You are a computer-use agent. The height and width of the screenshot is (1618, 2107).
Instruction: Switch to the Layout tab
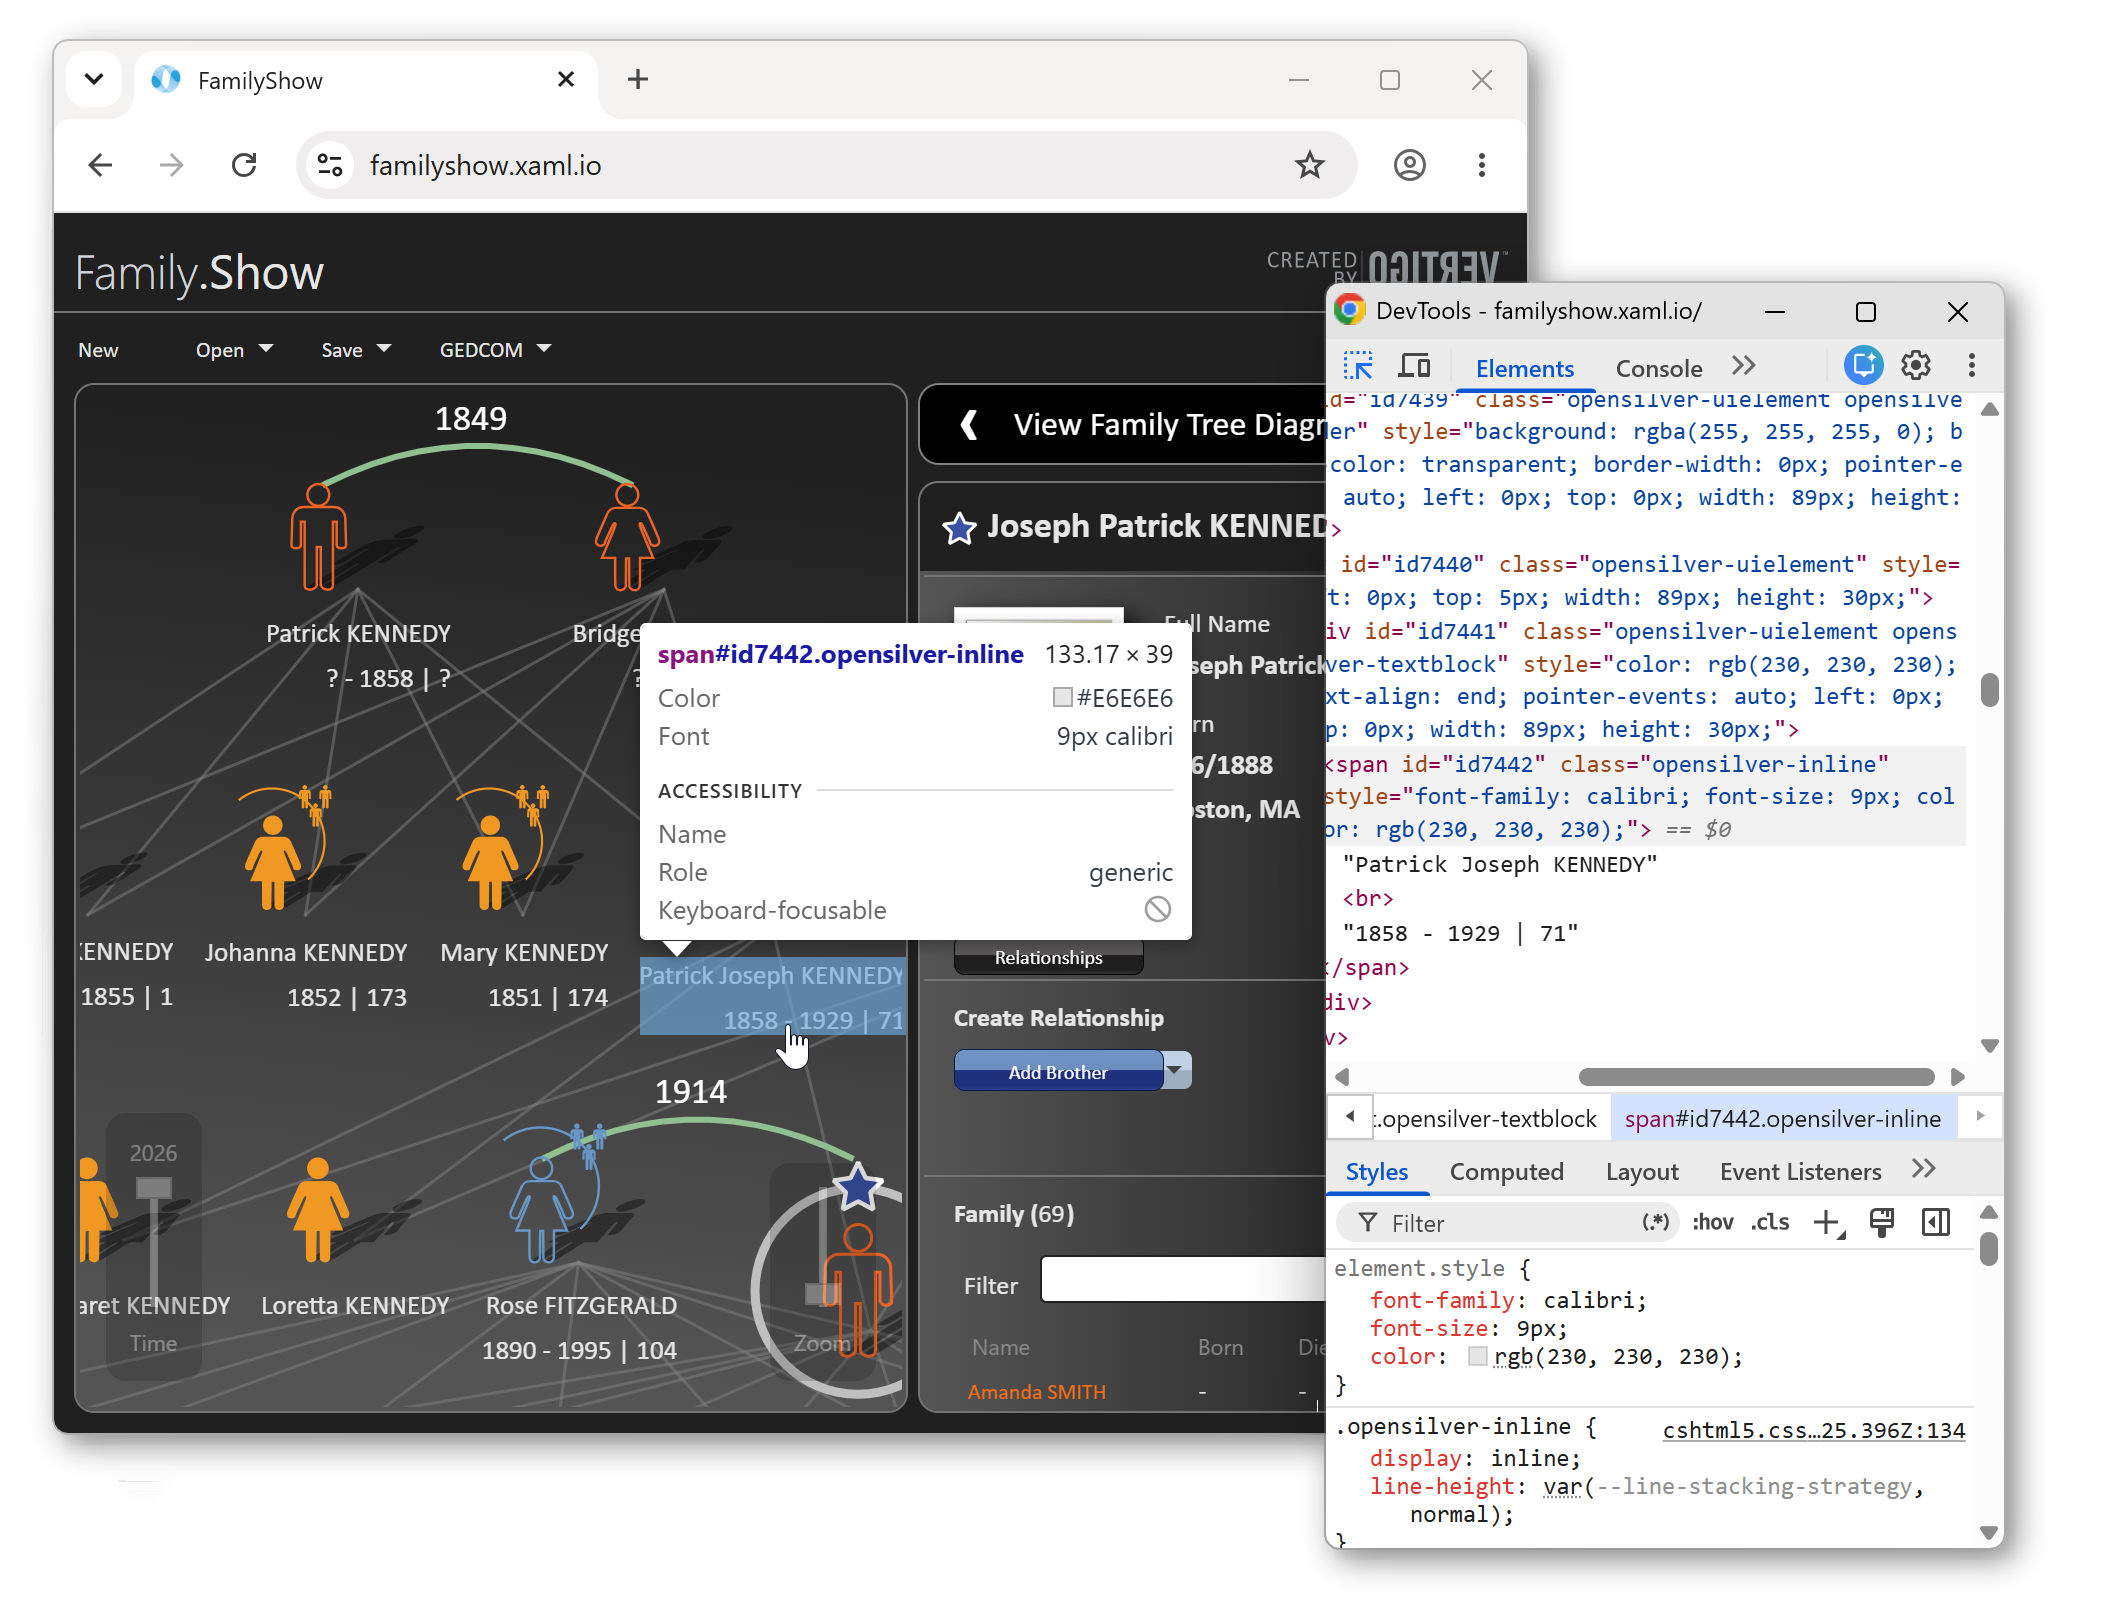pyautogui.click(x=1642, y=1171)
